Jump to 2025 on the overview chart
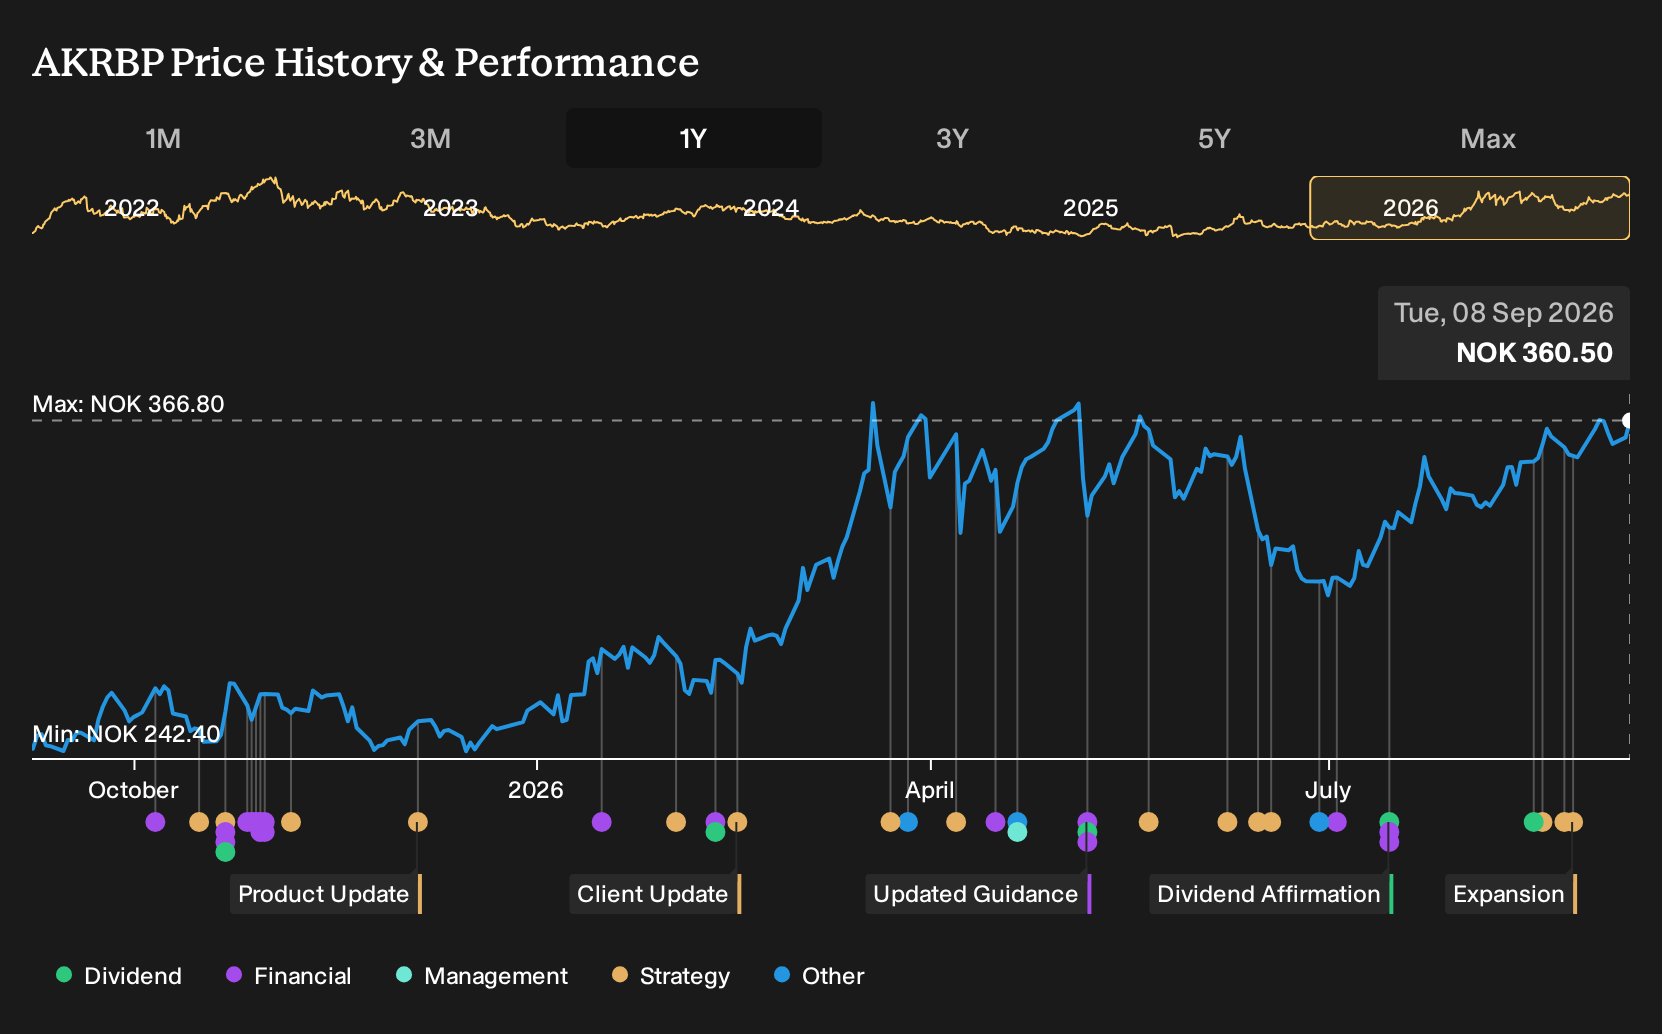Image resolution: width=1662 pixels, height=1034 pixels. [x=1090, y=208]
